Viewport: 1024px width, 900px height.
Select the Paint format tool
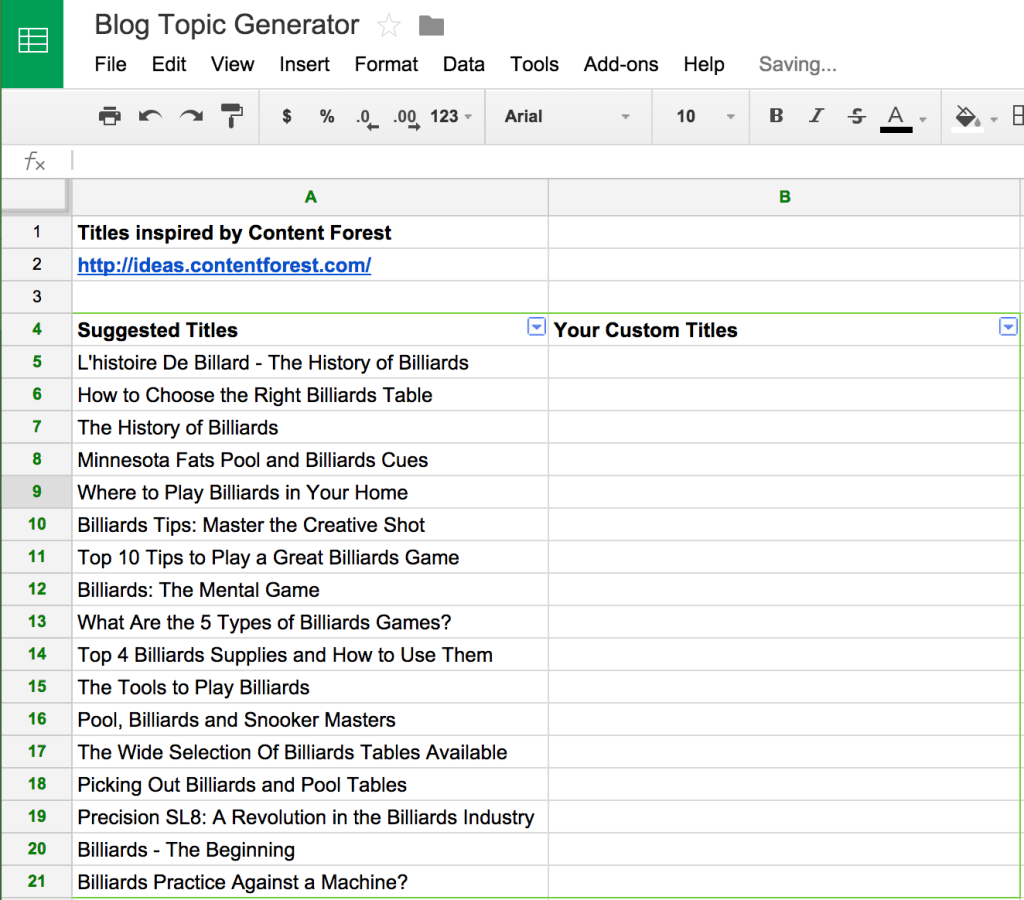click(232, 116)
